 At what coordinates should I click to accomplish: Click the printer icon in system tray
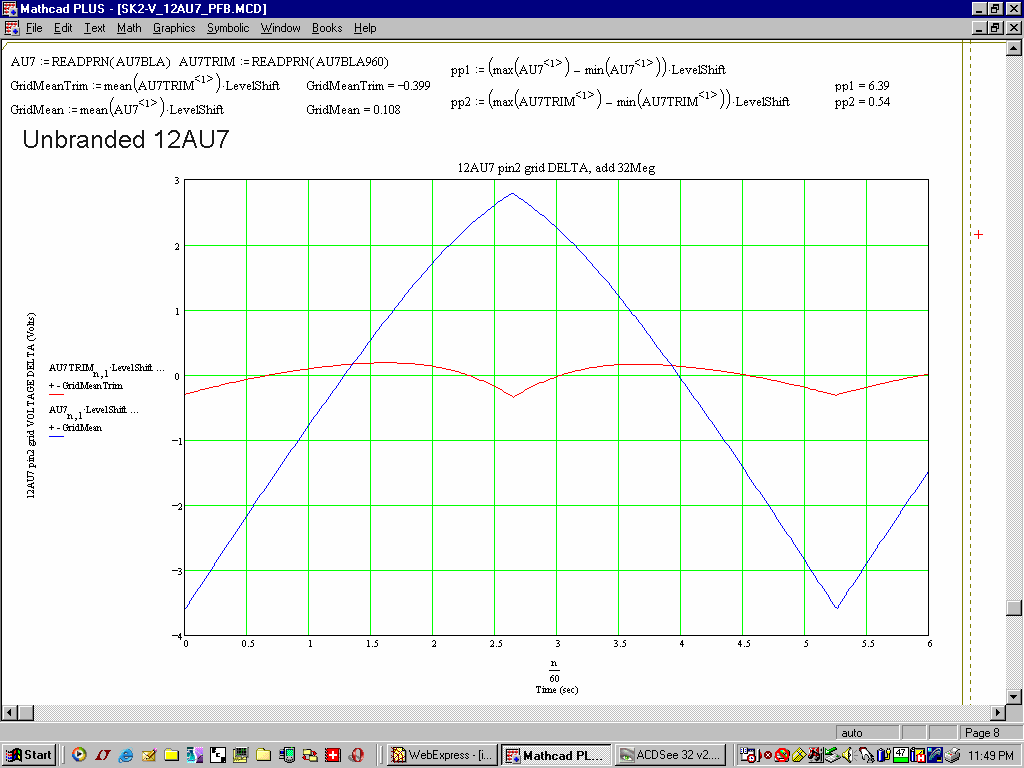click(953, 755)
